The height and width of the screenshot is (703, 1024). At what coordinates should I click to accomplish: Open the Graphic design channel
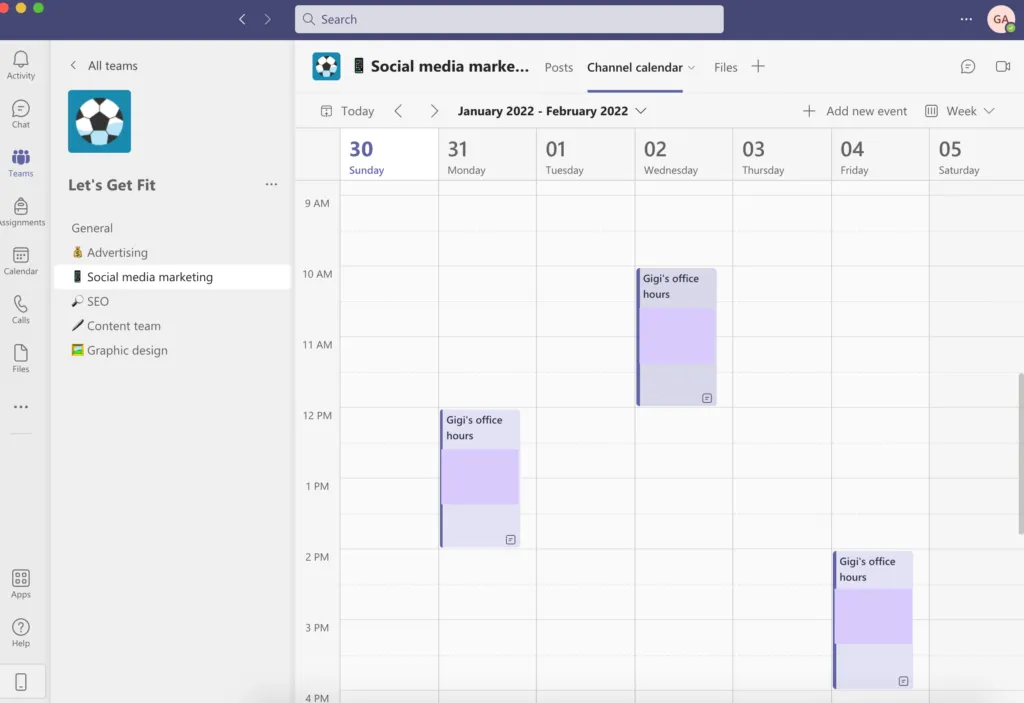pos(172,350)
